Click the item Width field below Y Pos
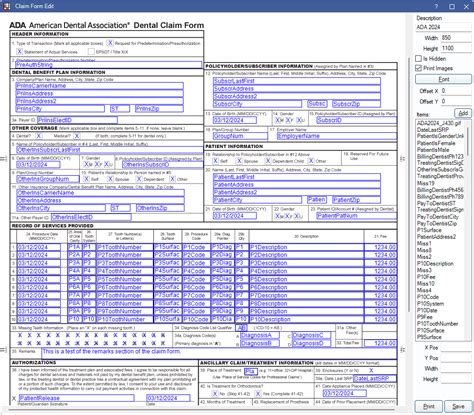Screen dimensions: 474x415 (x=456, y=368)
